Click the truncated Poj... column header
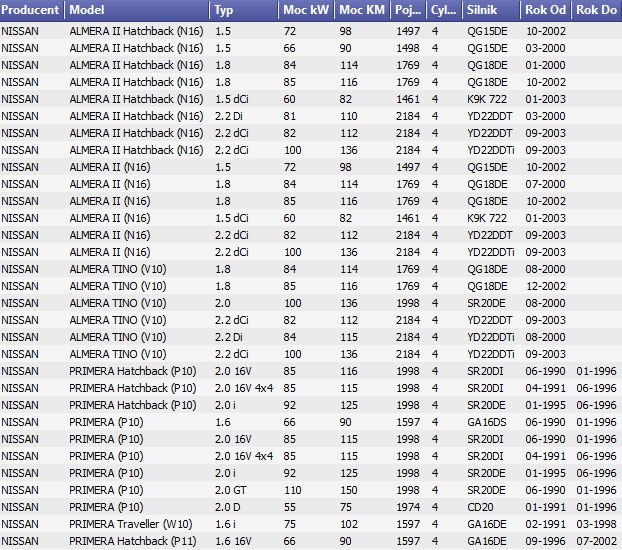 tap(408, 10)
